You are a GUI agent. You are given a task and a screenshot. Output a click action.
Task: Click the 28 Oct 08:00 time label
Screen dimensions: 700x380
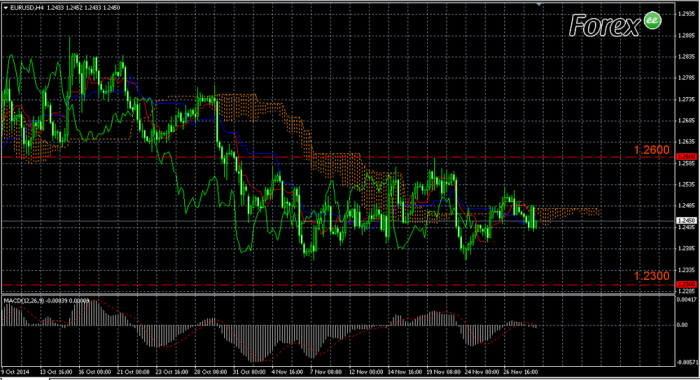[211, 372]
